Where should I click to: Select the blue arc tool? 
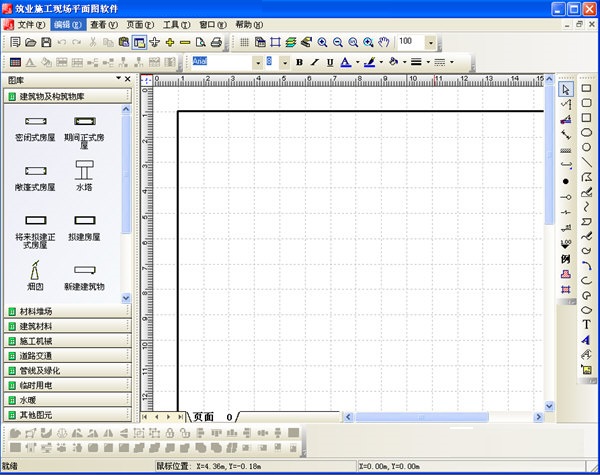pyautogui.click(x=586, y=266)
